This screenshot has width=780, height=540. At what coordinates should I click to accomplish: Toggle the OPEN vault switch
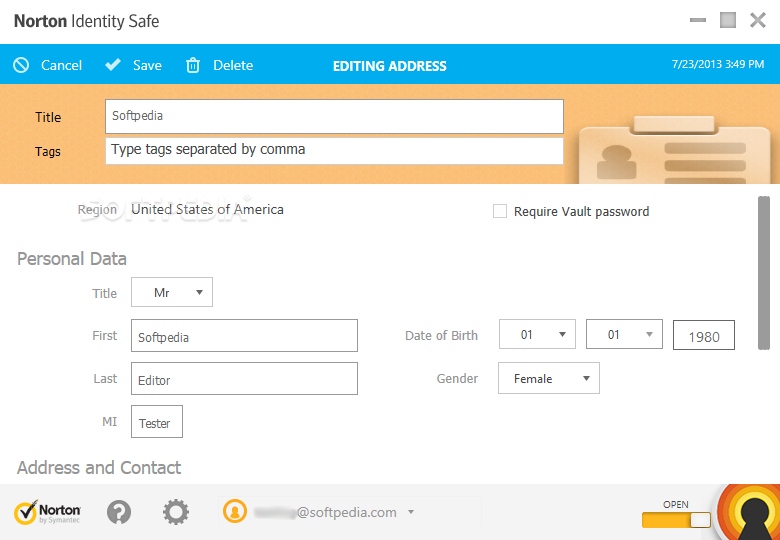[x=676, y=520]
